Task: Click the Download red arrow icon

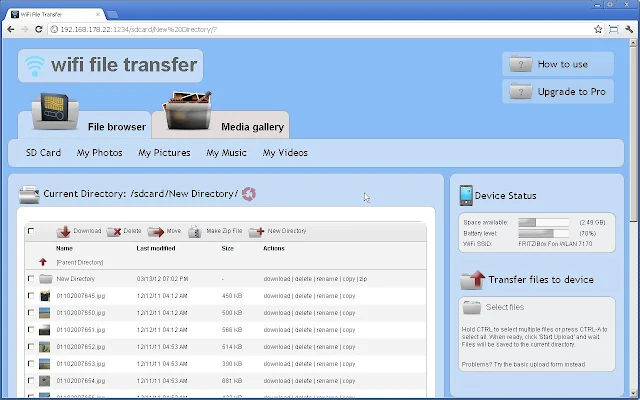Action: 63,231
